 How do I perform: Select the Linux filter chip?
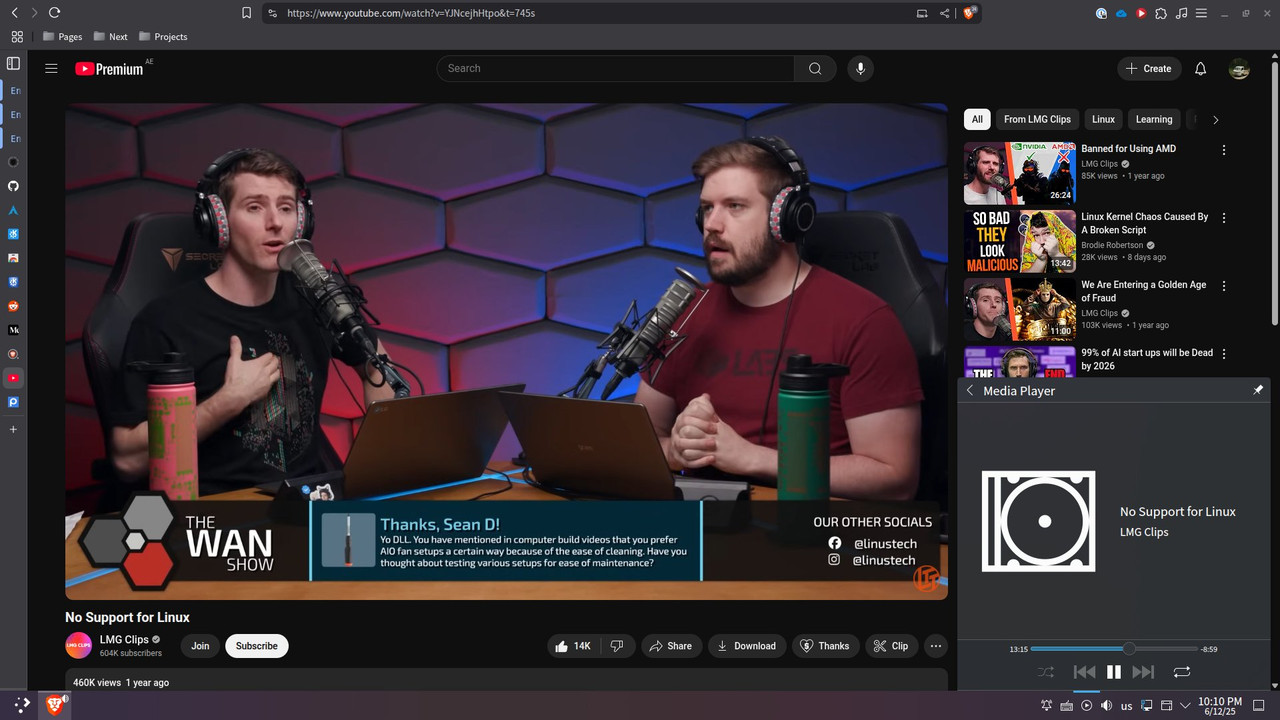tap(1103, 119)
